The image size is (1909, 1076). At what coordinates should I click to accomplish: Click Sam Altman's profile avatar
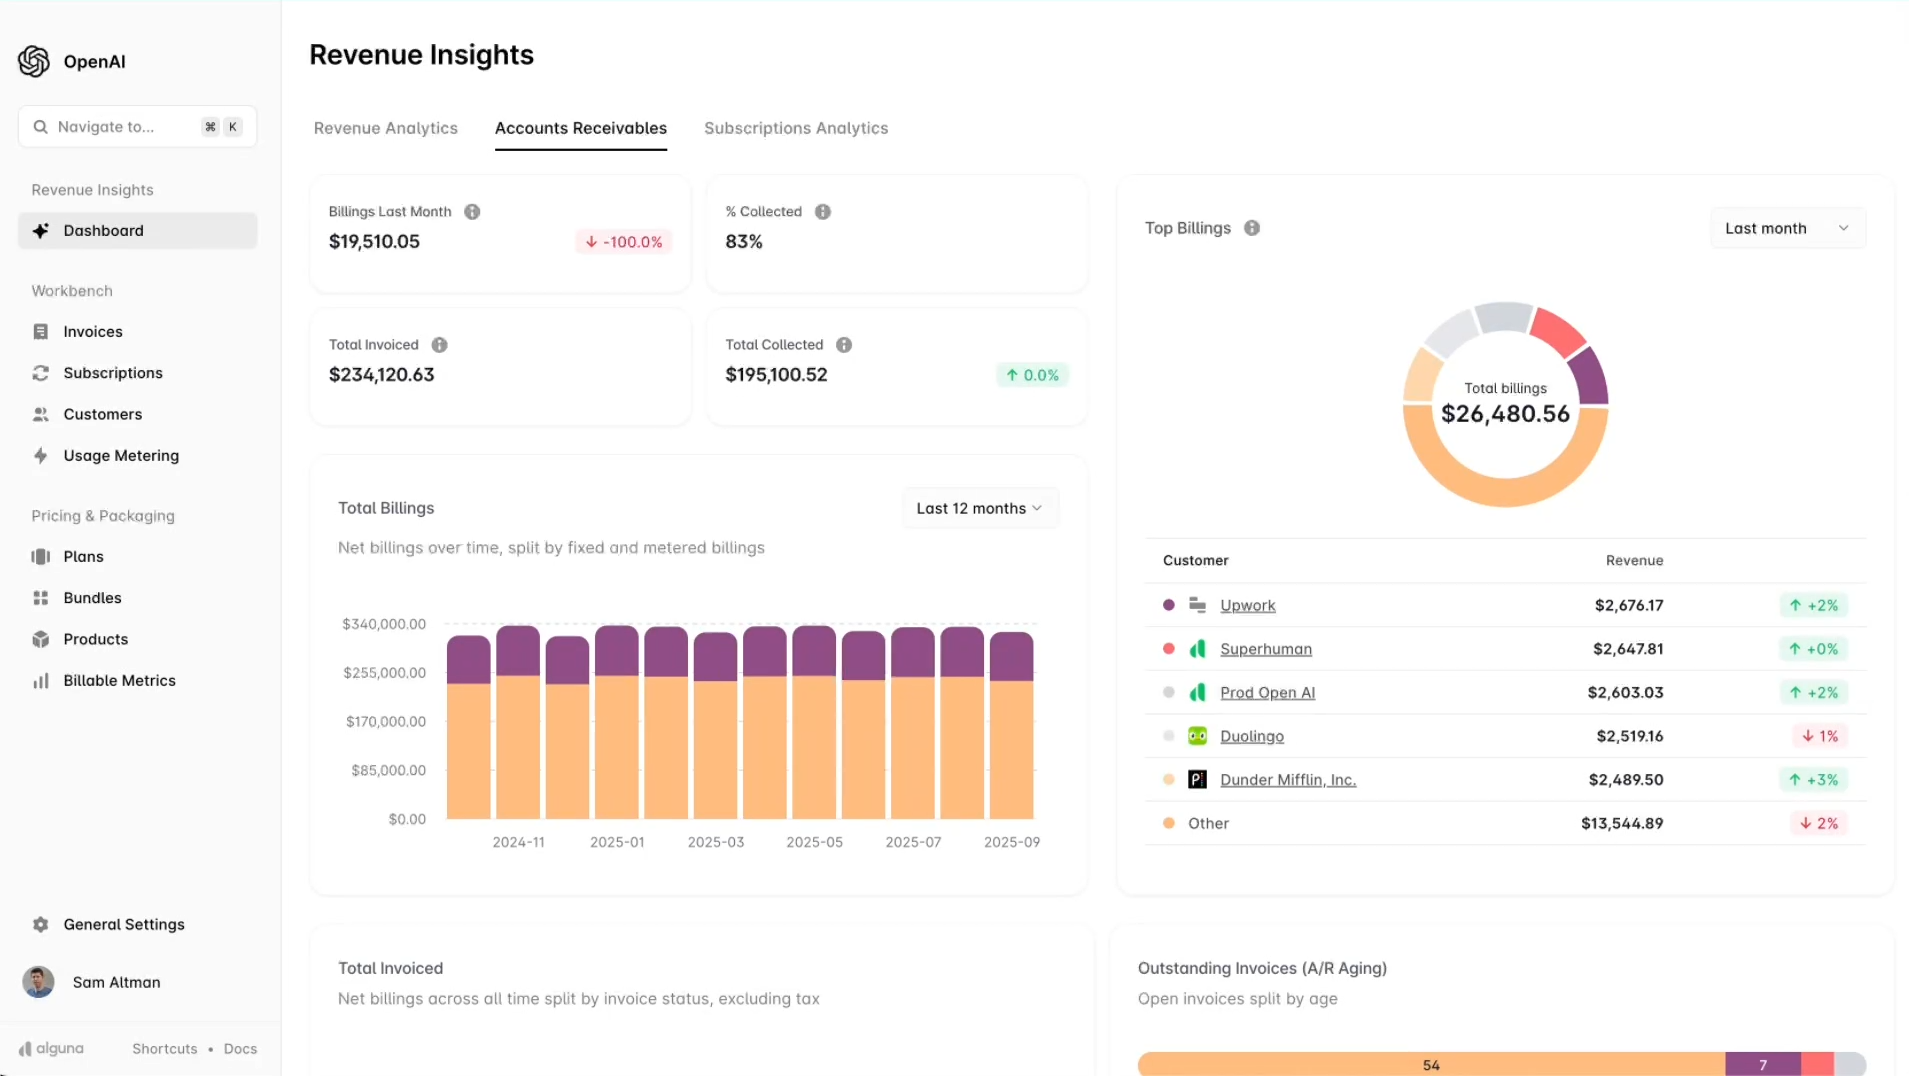pos(37,982)
